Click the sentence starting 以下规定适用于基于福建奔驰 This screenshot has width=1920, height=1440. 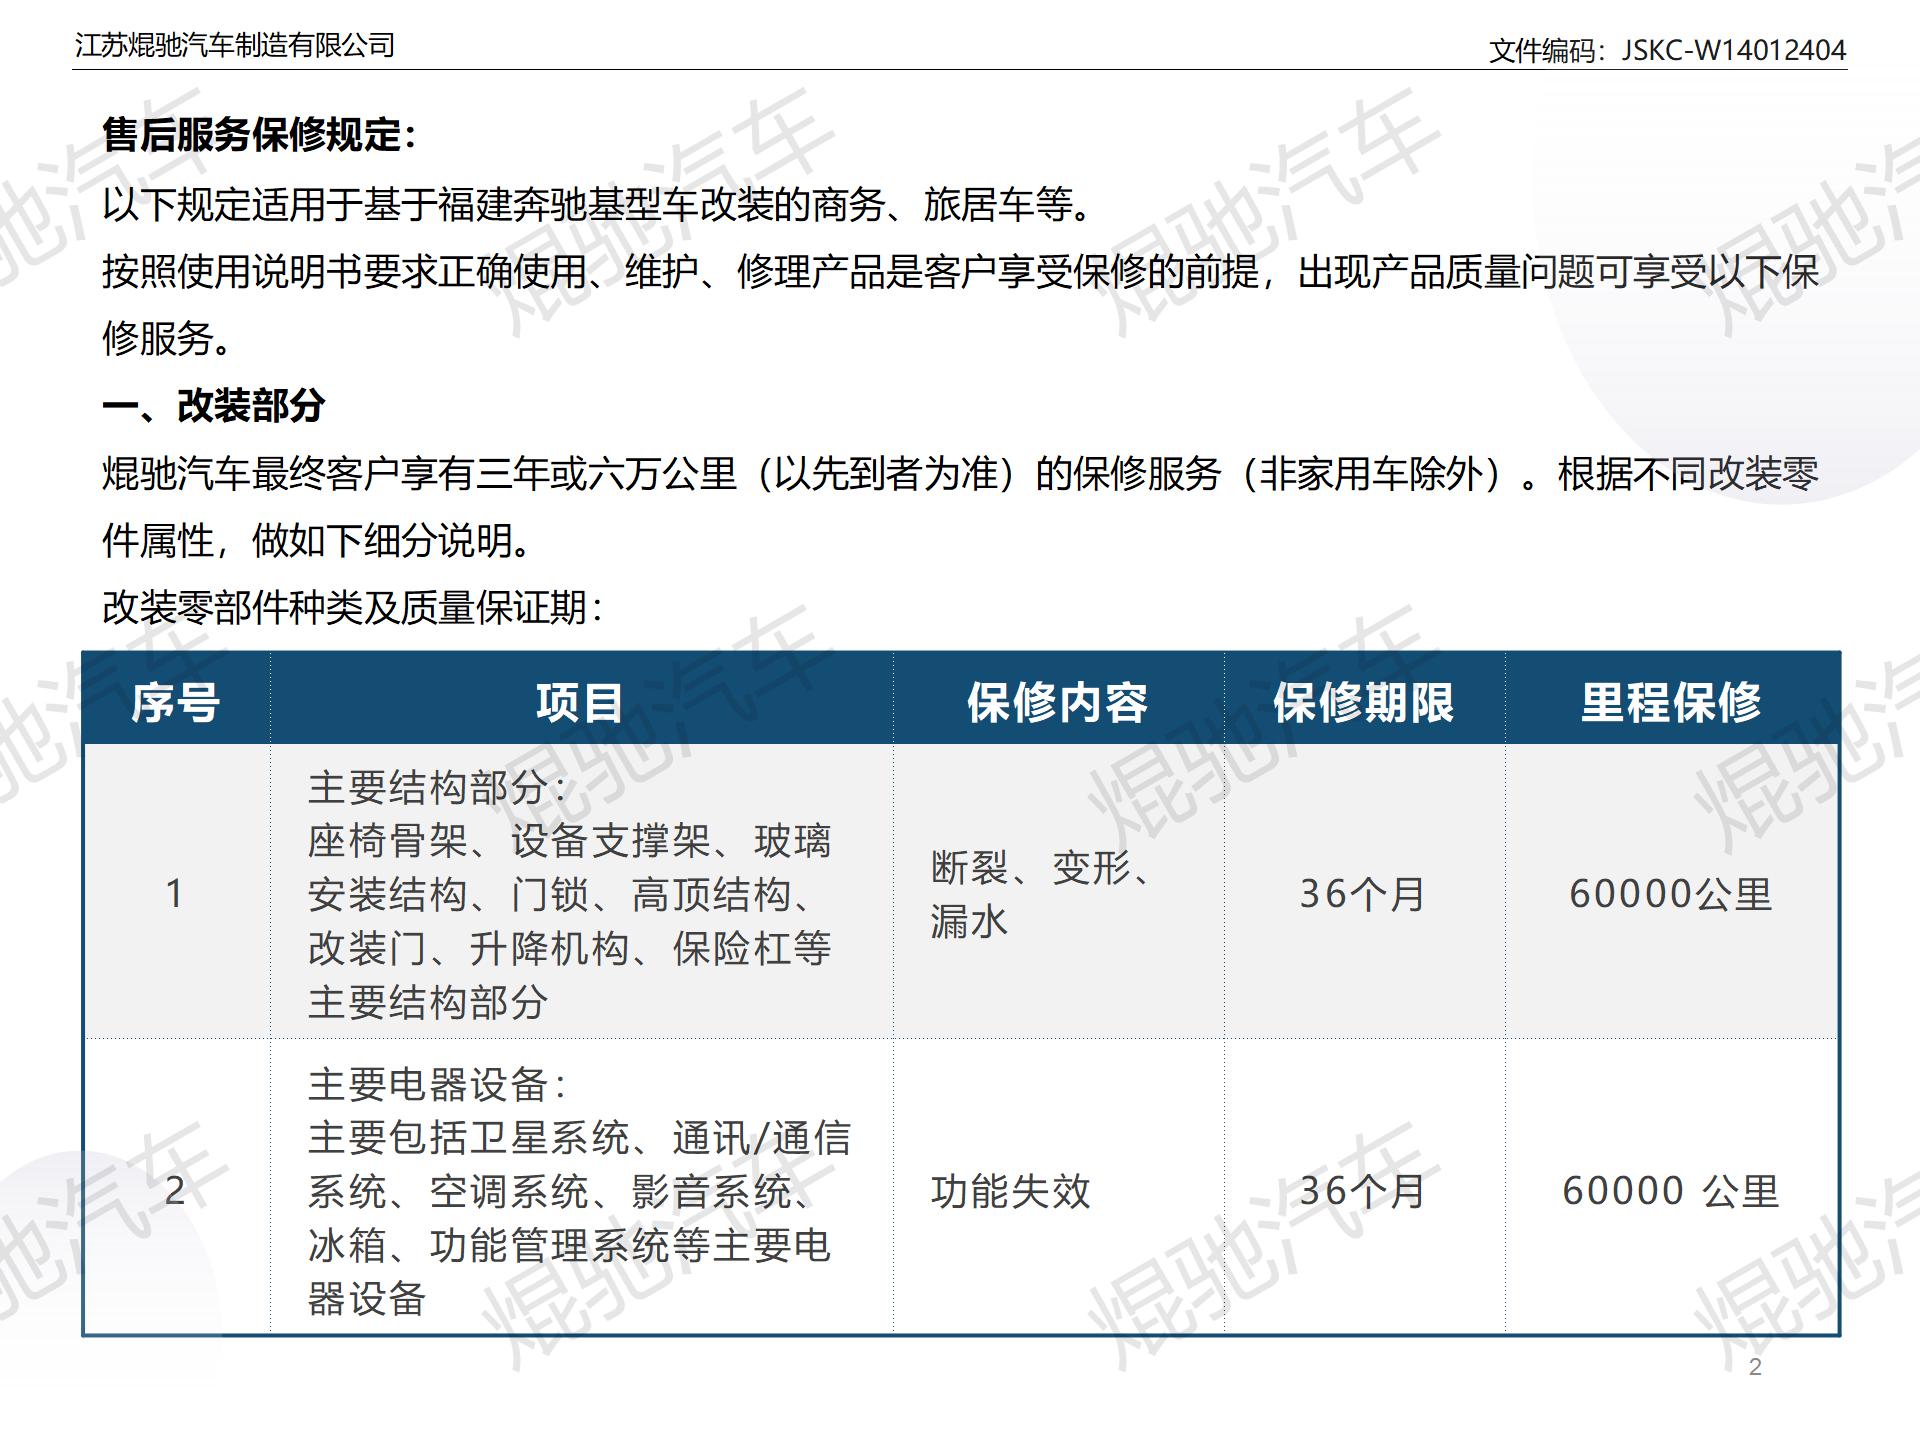pyautogui.click(x=600, y=204)
